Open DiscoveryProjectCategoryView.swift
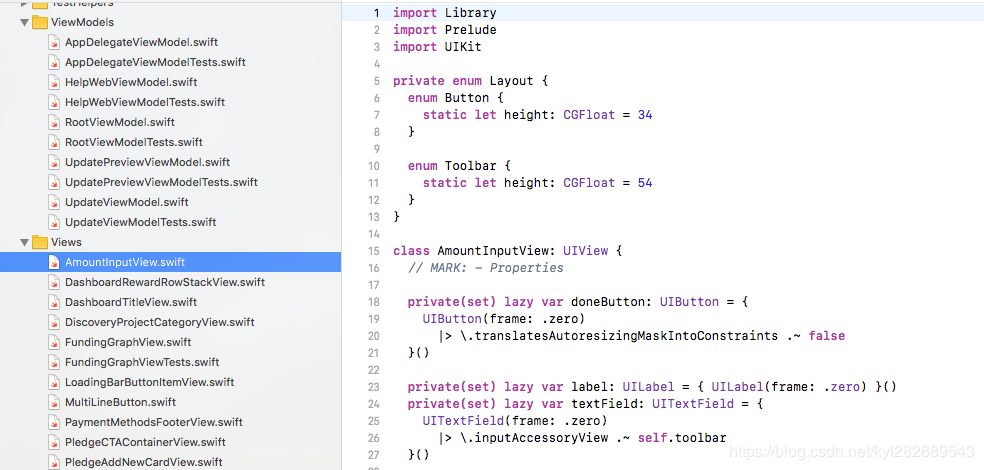Screen dimensions: 984x470 click(160, 323)
